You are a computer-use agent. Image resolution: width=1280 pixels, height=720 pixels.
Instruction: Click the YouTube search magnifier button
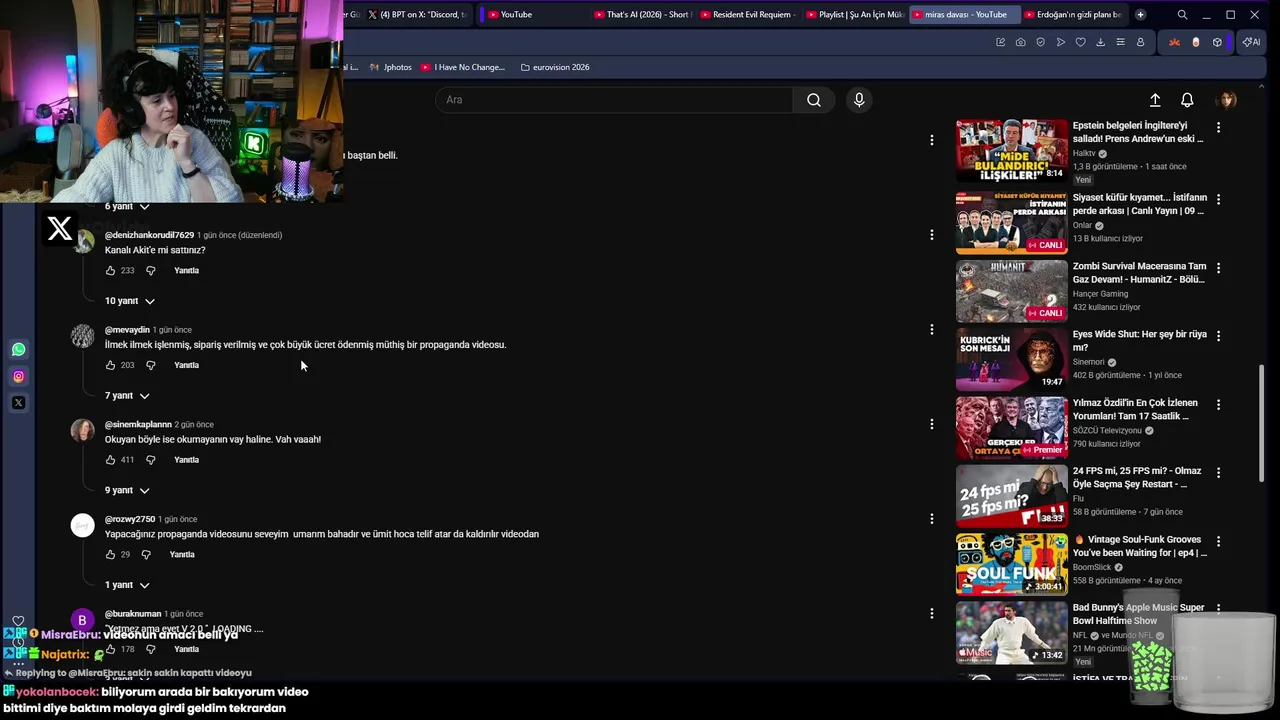(813, 100)
